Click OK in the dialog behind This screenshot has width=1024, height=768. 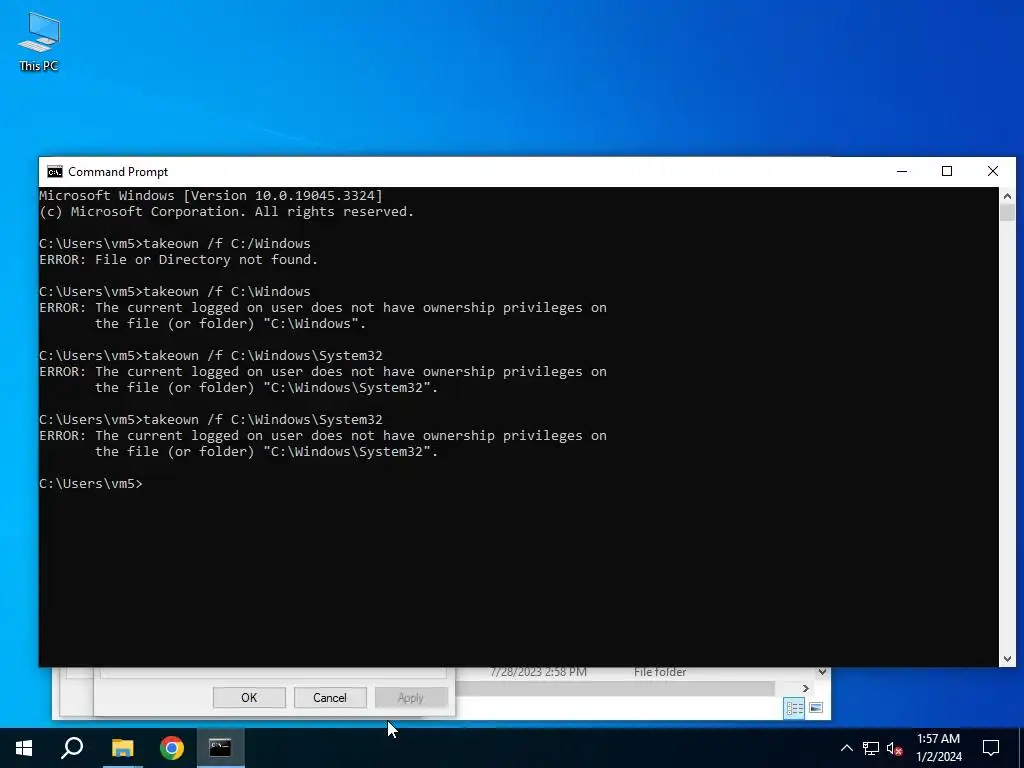coord(249,697)
